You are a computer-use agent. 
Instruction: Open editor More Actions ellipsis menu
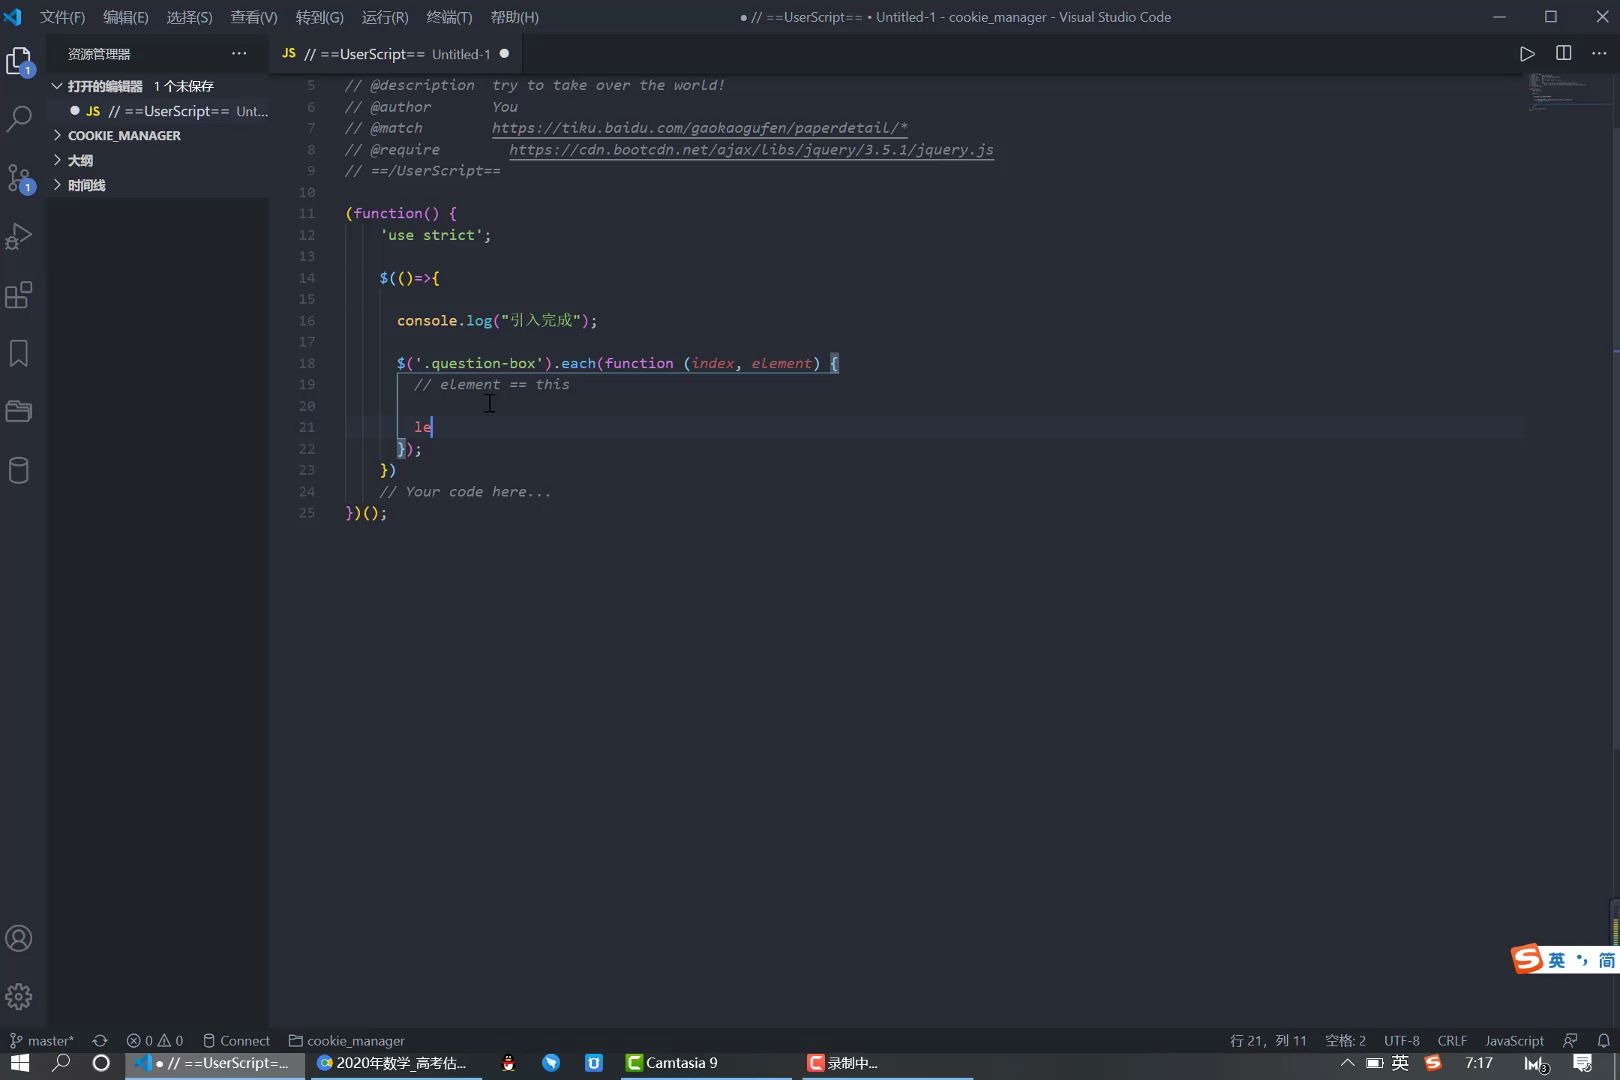(x=1599, y=54)
